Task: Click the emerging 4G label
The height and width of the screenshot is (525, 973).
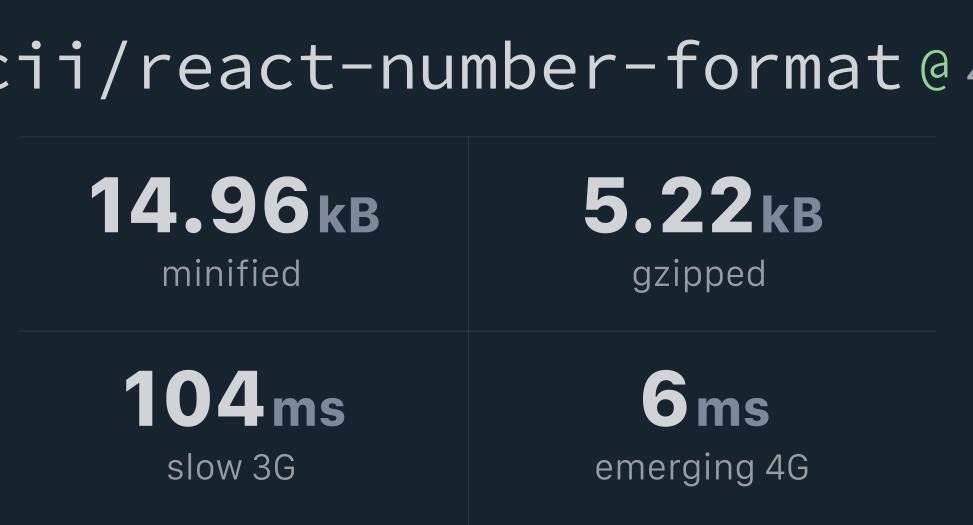Action: click(x=702, y=469)
